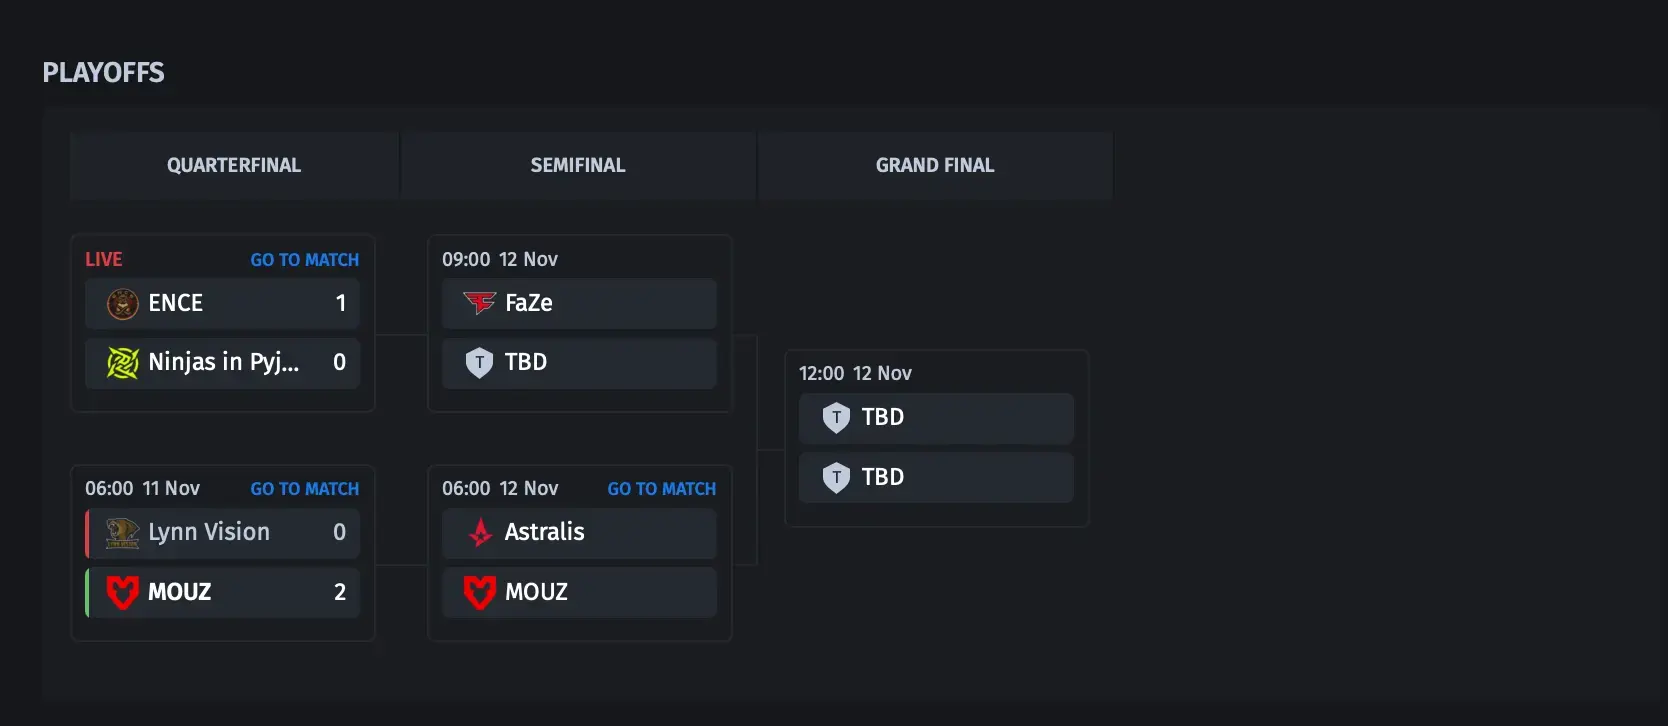Screen dimensions: 1668x726
Task: Click the Astralis star logo
Action: [x=480, y=533]
